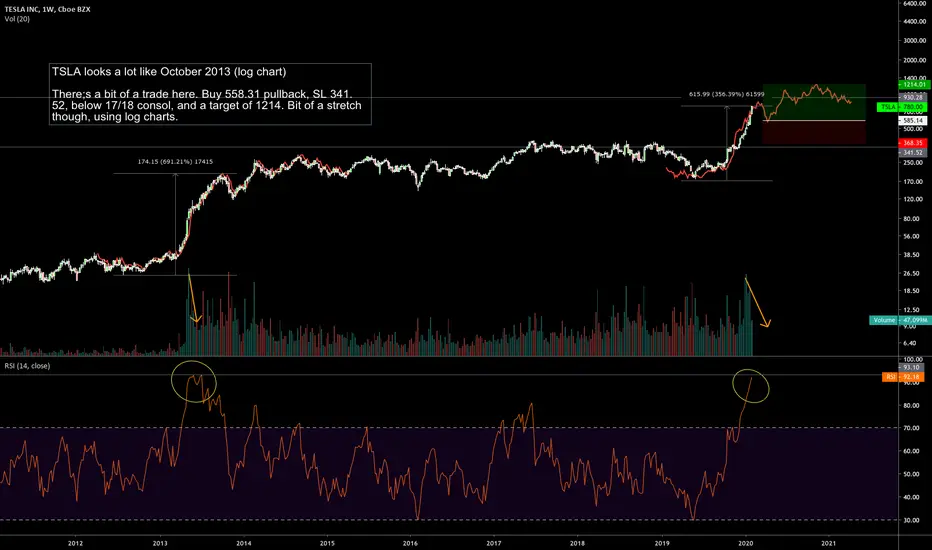Screen dimensions: 932x550
Task: Click the 6.40 price scale value
Action: pos(910,344)
